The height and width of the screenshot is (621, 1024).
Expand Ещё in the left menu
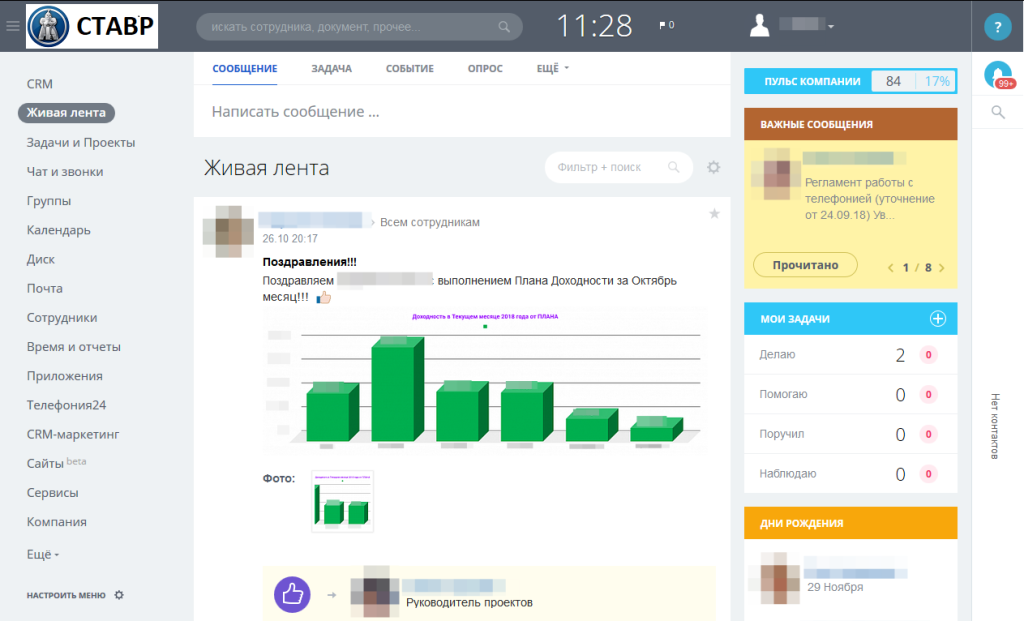[42, 554]
